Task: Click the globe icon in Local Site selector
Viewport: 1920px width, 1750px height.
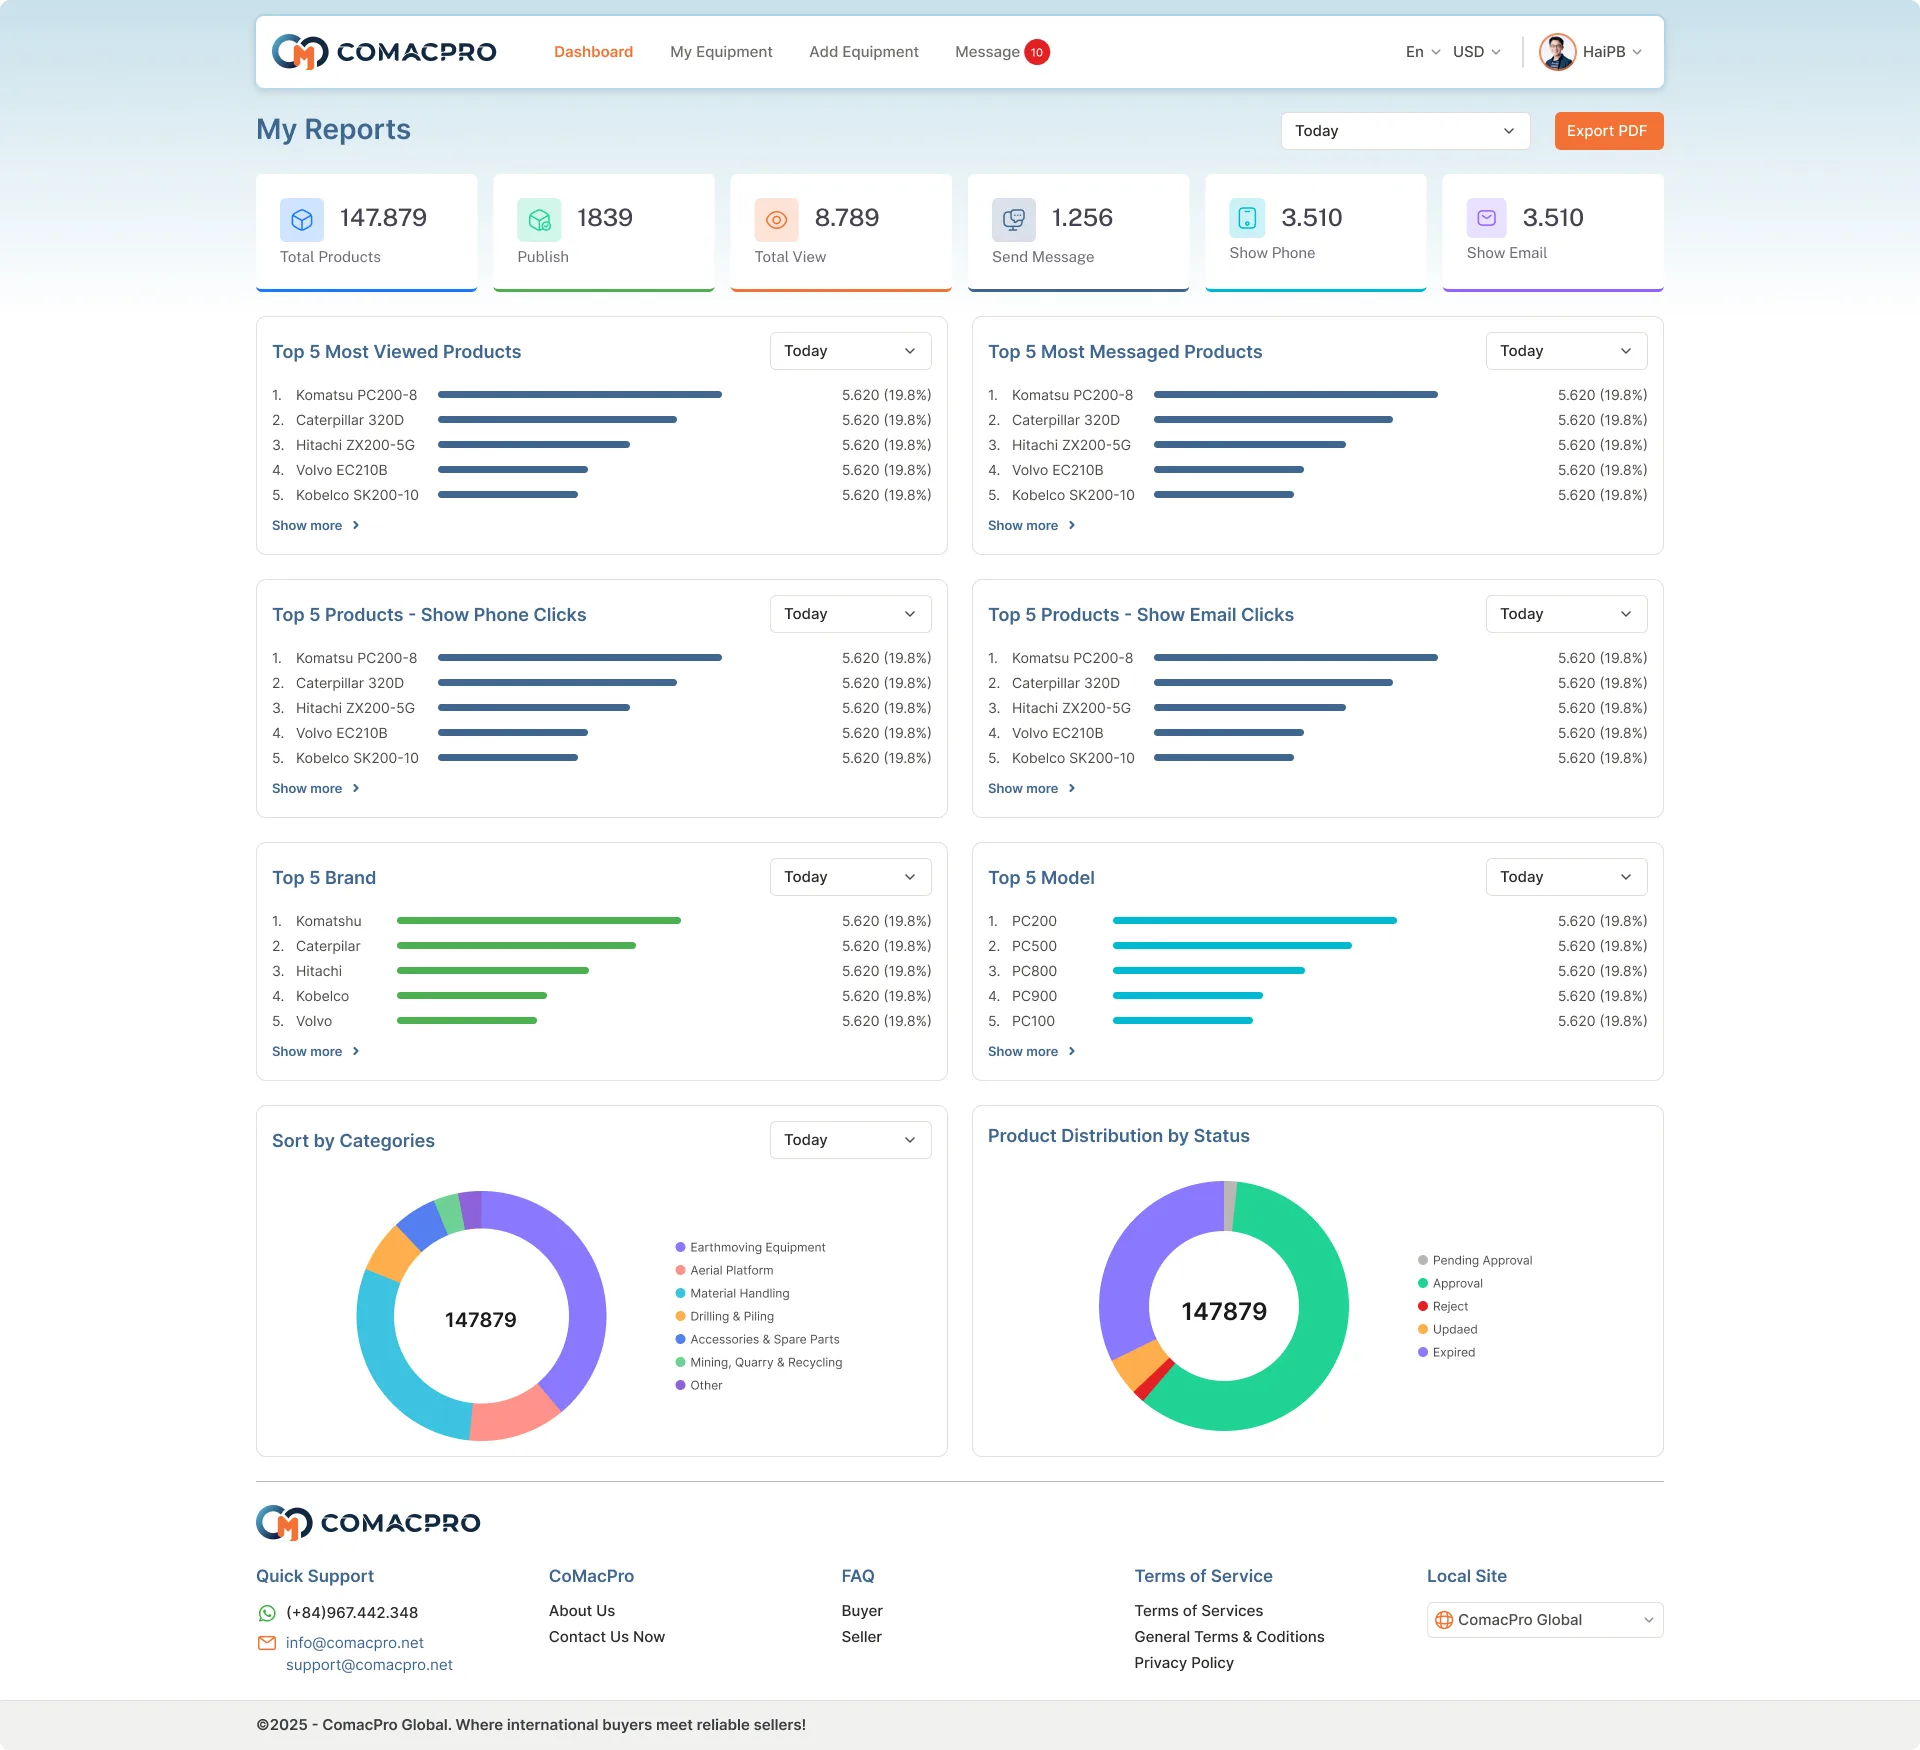Action: [1444, 1620]
